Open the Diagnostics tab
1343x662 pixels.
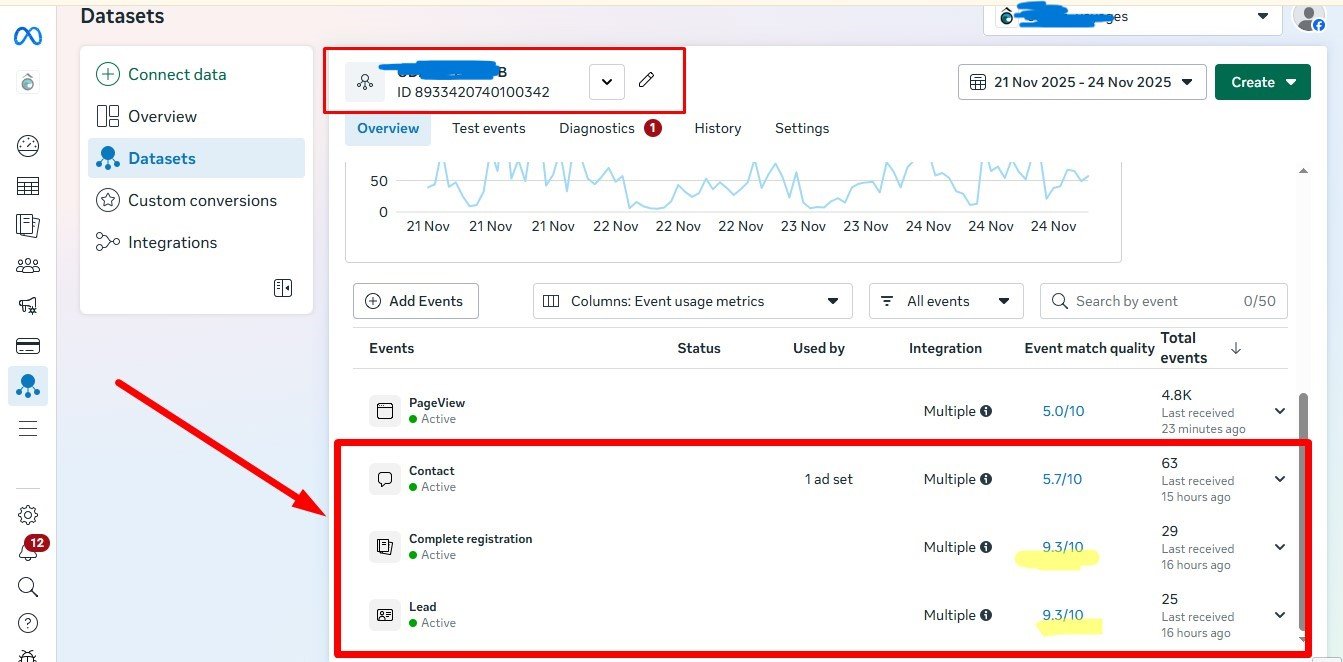tap(610, 128)
